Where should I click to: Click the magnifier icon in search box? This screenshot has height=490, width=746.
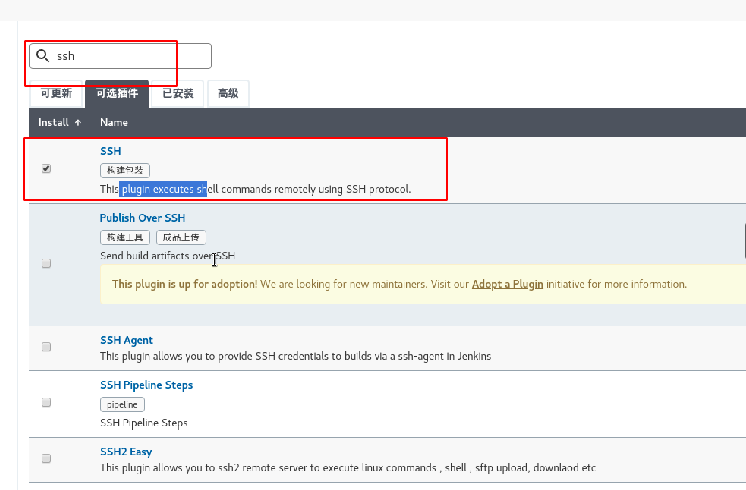(x=42, y=56)
